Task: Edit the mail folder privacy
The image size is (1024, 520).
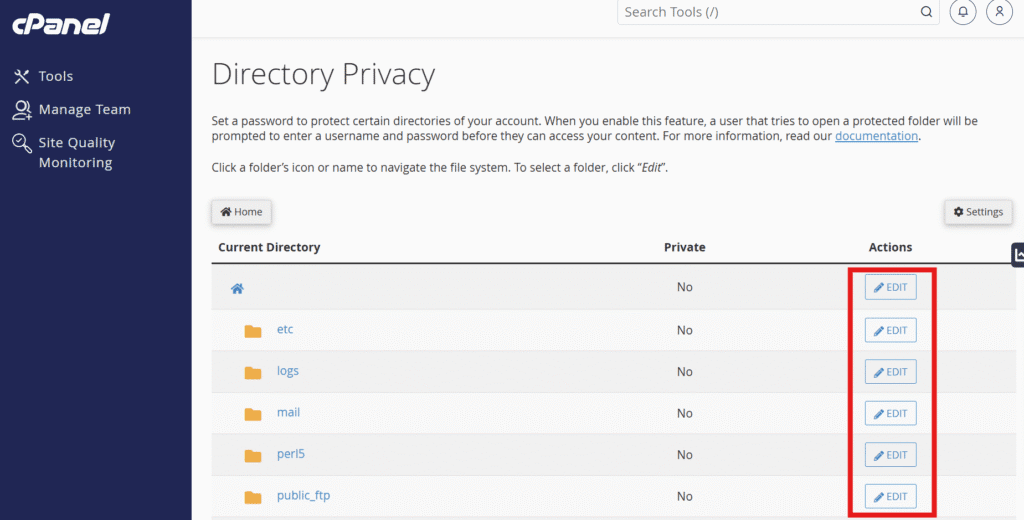Action: point(891,414)
